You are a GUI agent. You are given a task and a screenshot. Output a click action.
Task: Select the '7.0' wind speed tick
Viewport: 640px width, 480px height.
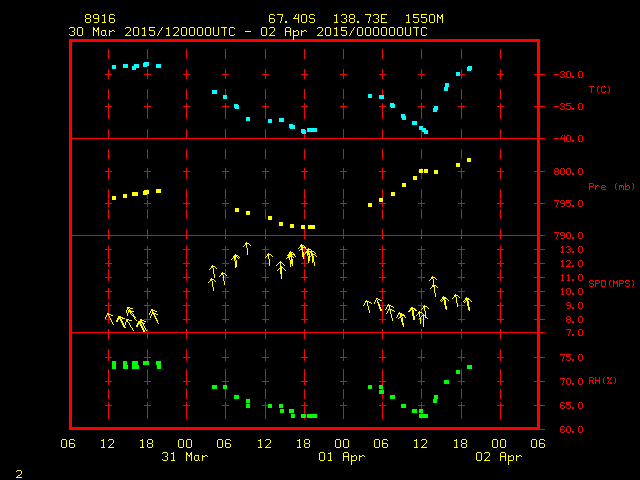[575, 333]
